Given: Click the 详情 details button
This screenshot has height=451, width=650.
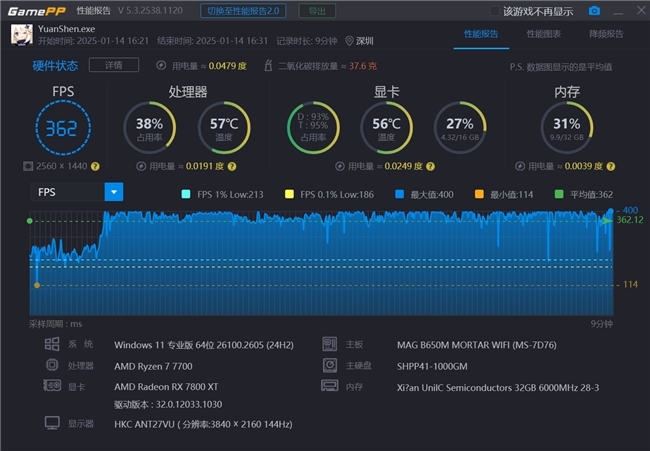Looking at the screenshot, I should [x=114, y=65].
